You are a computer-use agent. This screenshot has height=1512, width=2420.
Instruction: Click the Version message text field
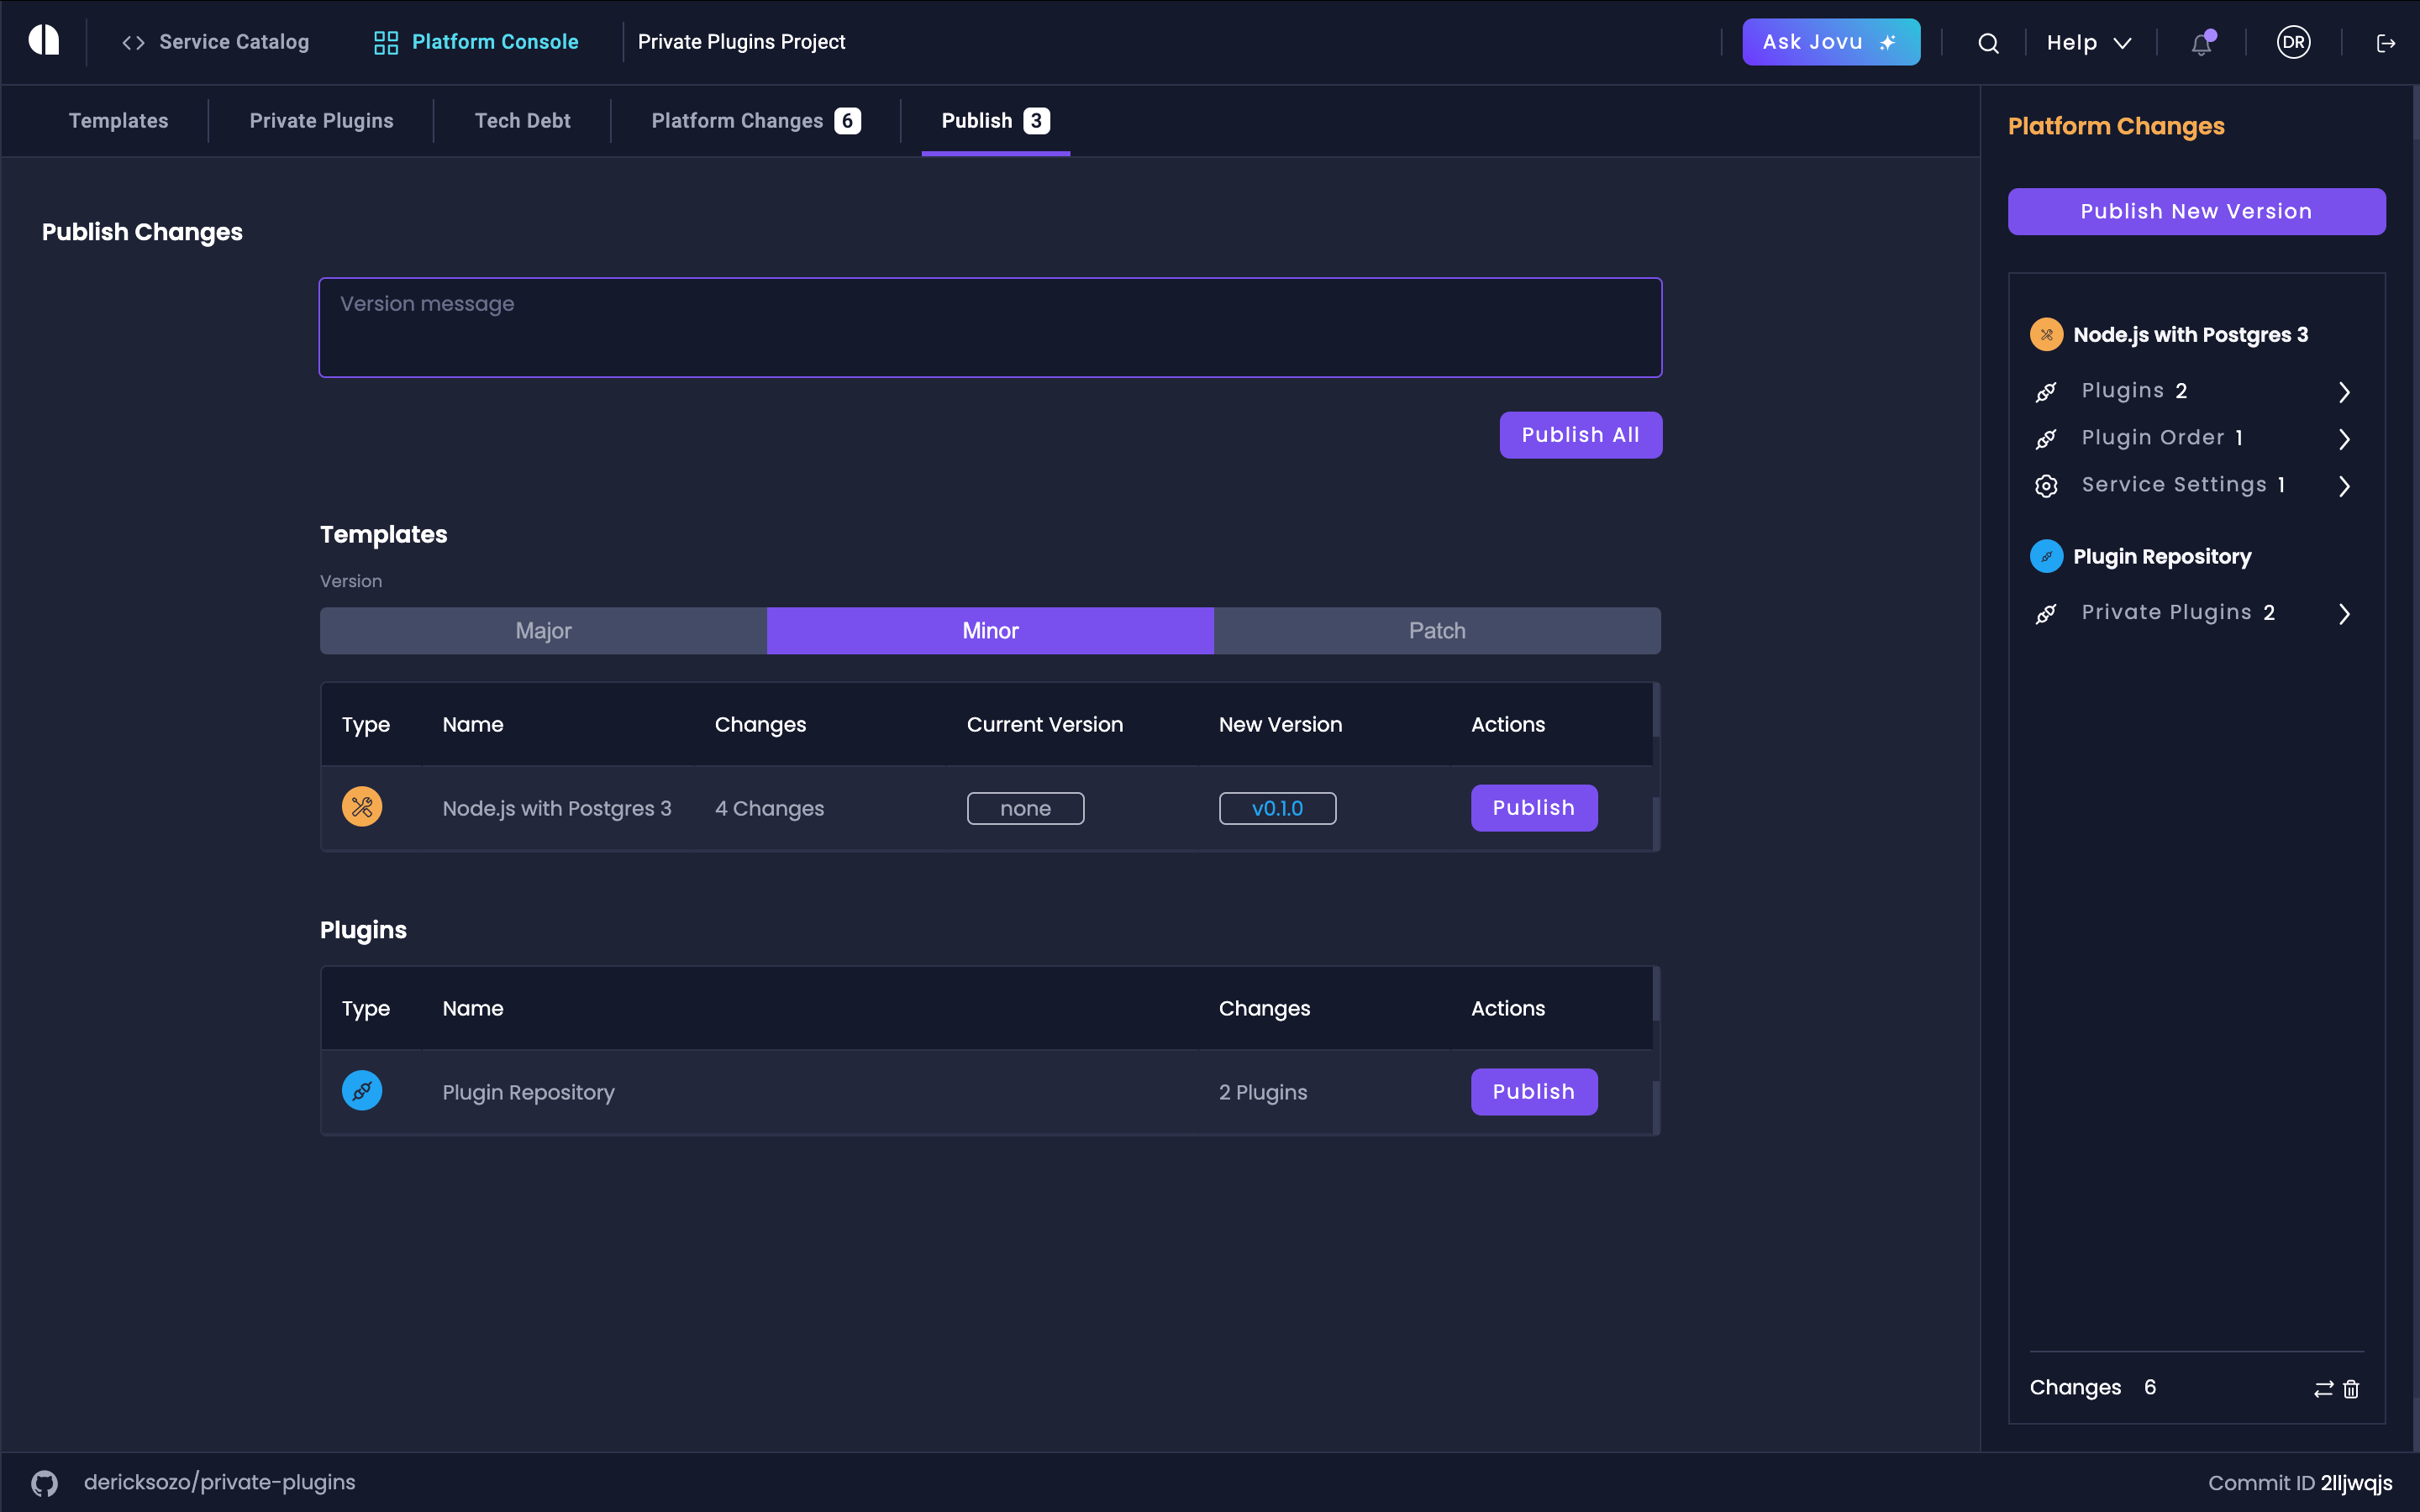[990, 328]
